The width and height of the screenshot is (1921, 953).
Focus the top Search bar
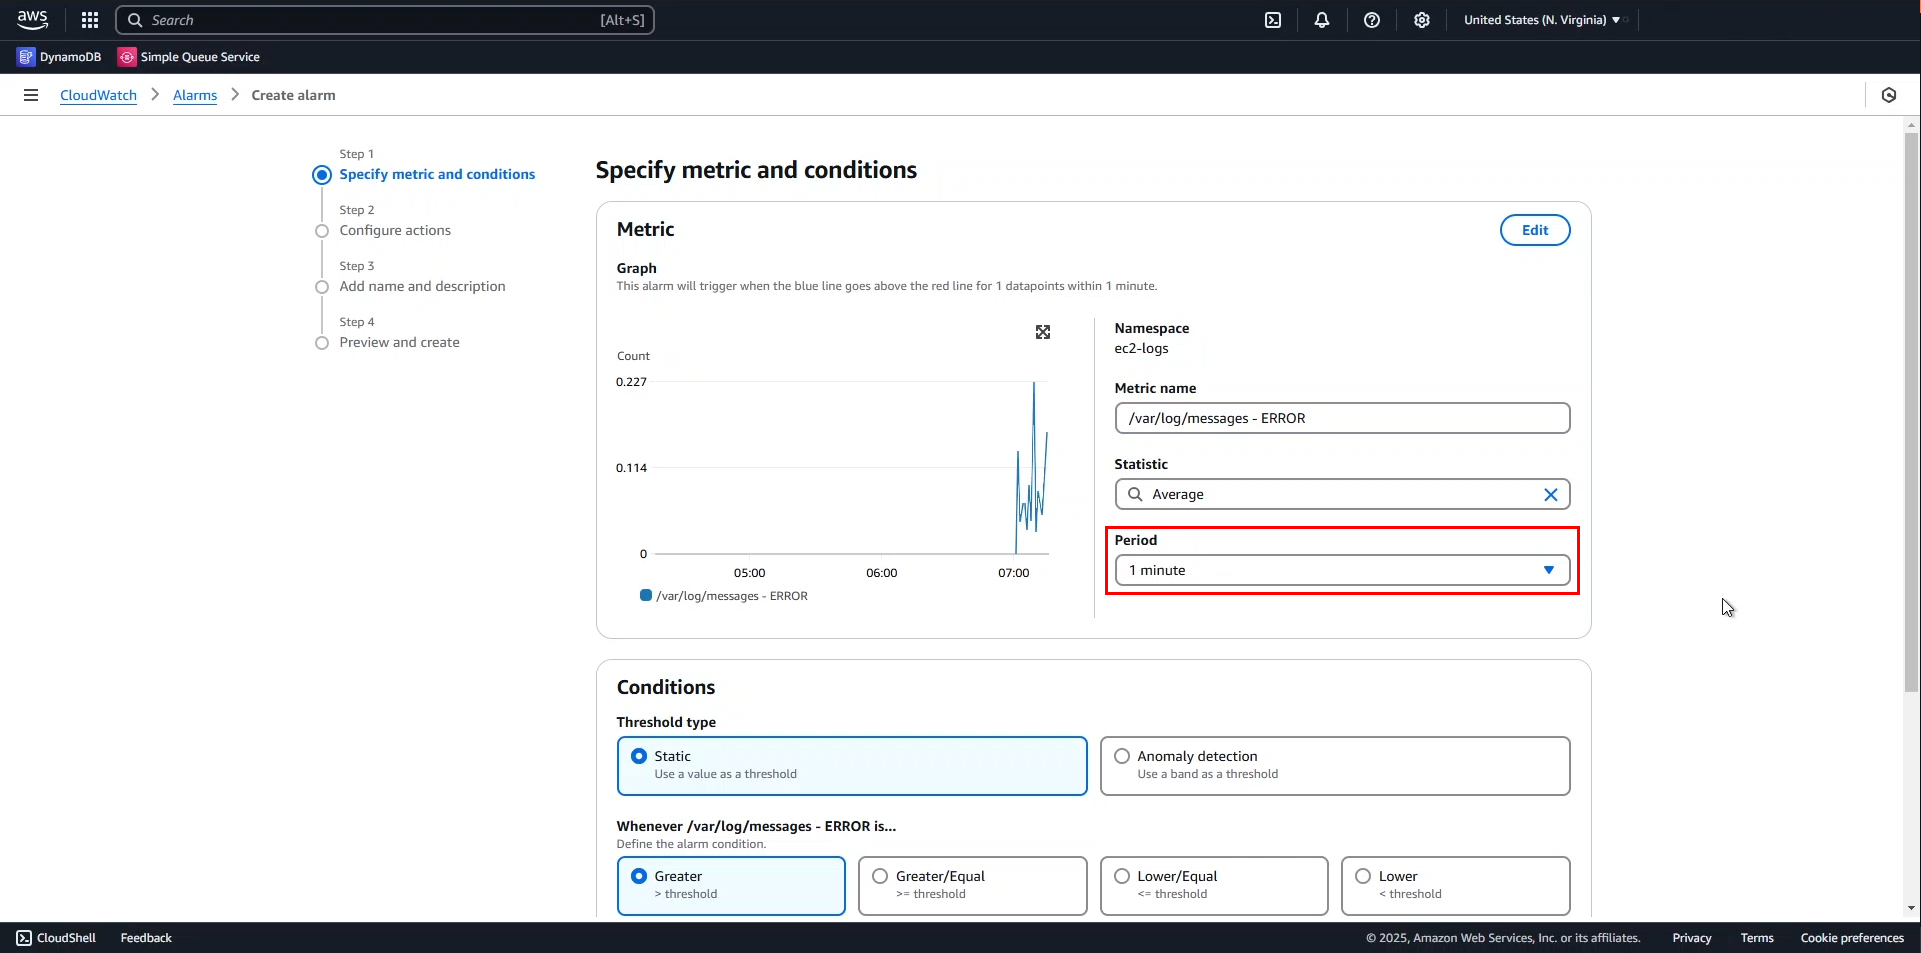click(385, 20)
